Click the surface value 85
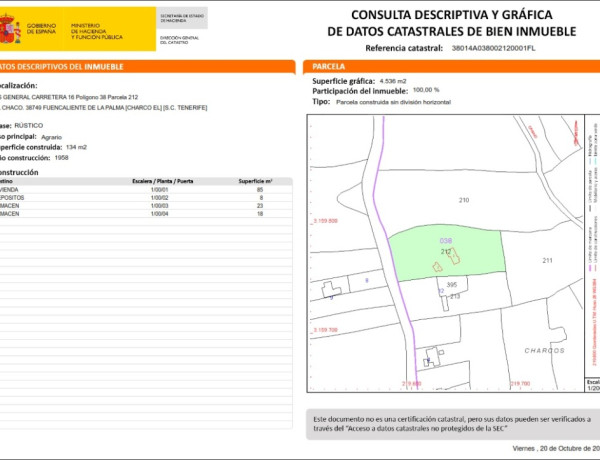The image size is (600, 460). pos(260,190)
